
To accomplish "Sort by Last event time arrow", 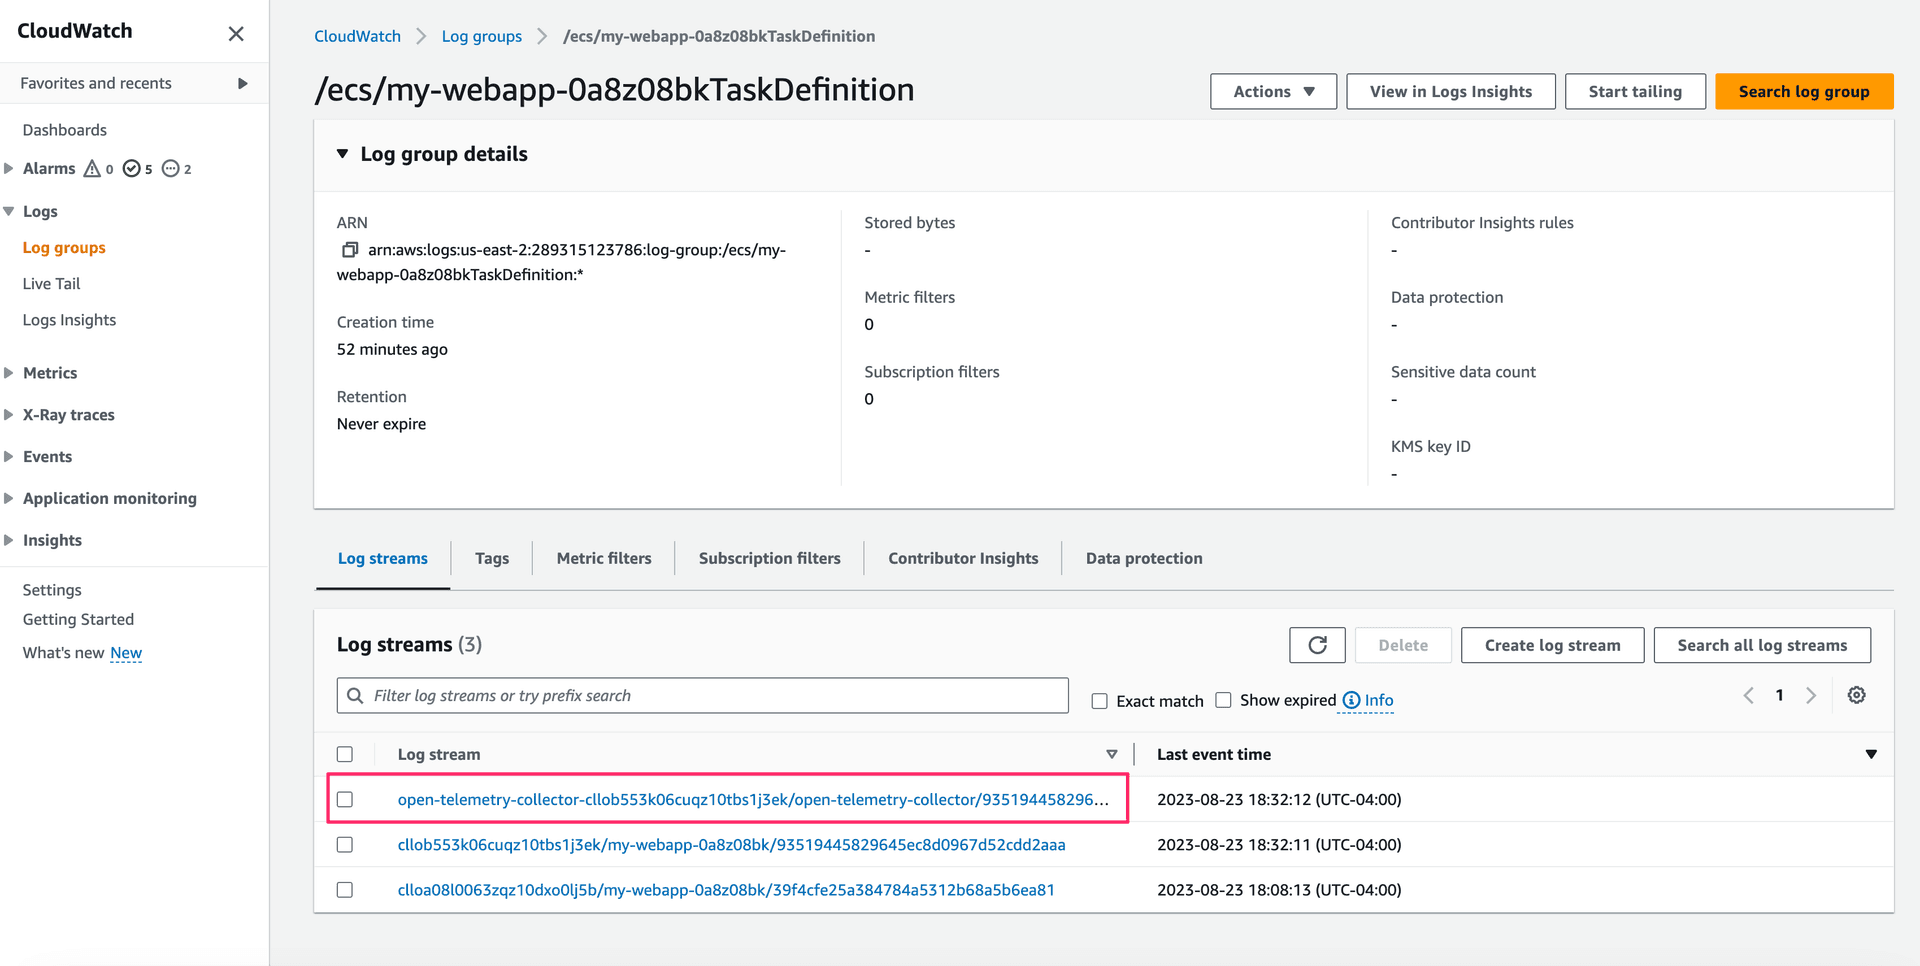I will tap(1871, 754).
